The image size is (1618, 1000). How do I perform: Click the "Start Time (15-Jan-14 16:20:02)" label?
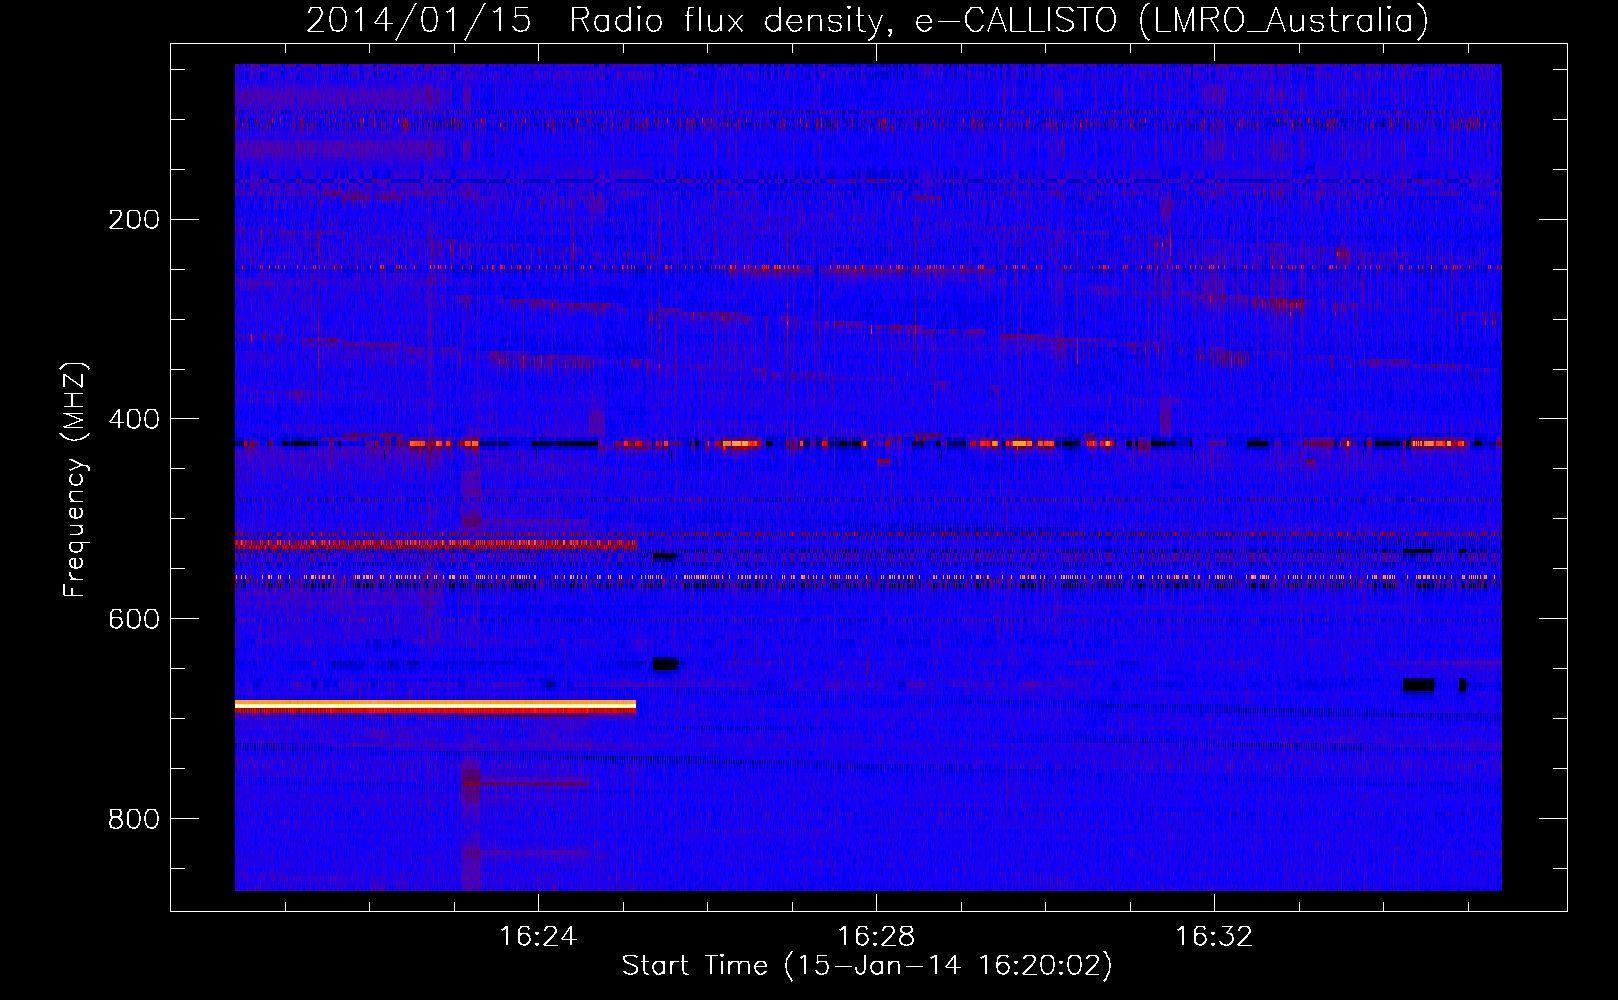coord(867,966)
